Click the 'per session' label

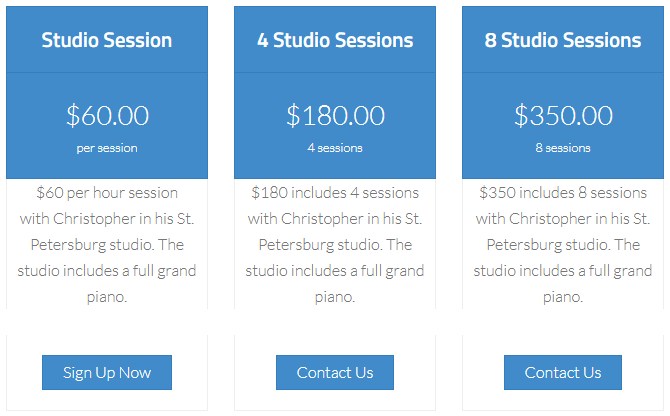click(107, 148)
